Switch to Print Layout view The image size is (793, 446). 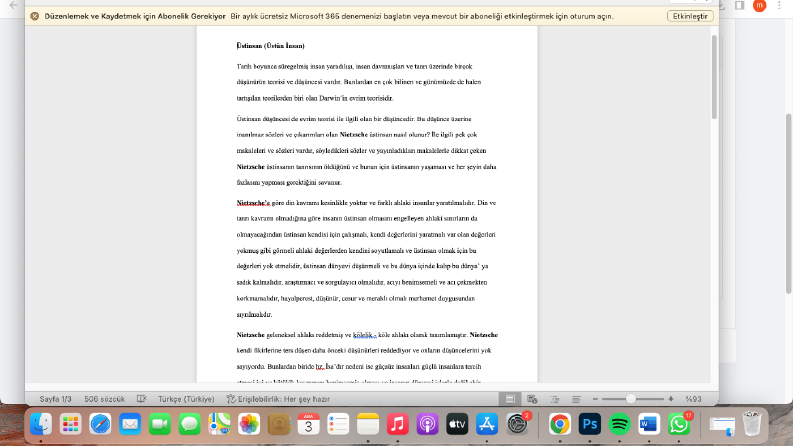coord(510,399)
